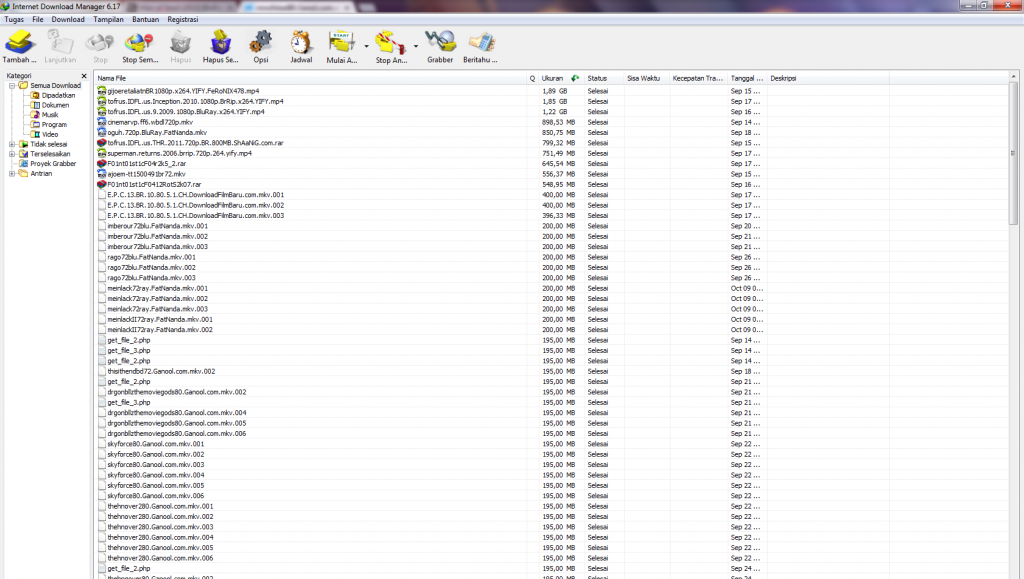Expand the Tidak selesai tree node
This screenshot has height=579, width=1024.
12,144
